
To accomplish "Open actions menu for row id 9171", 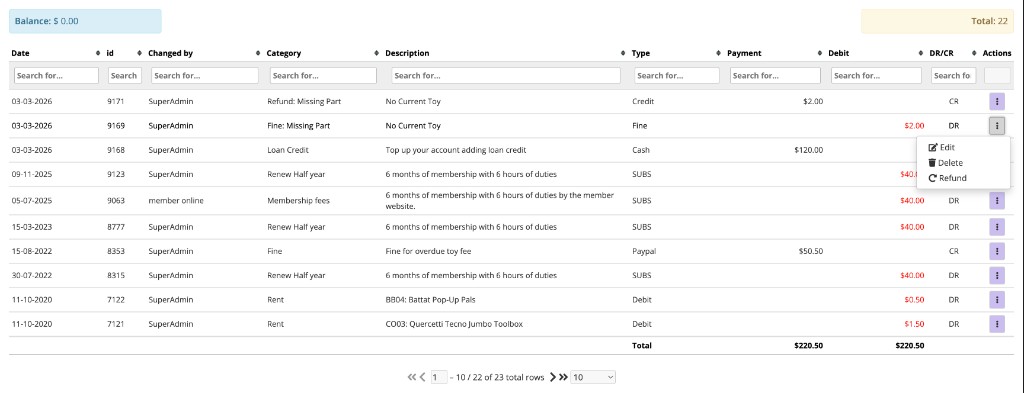I will pyautogui.click(x=997, y=101).
